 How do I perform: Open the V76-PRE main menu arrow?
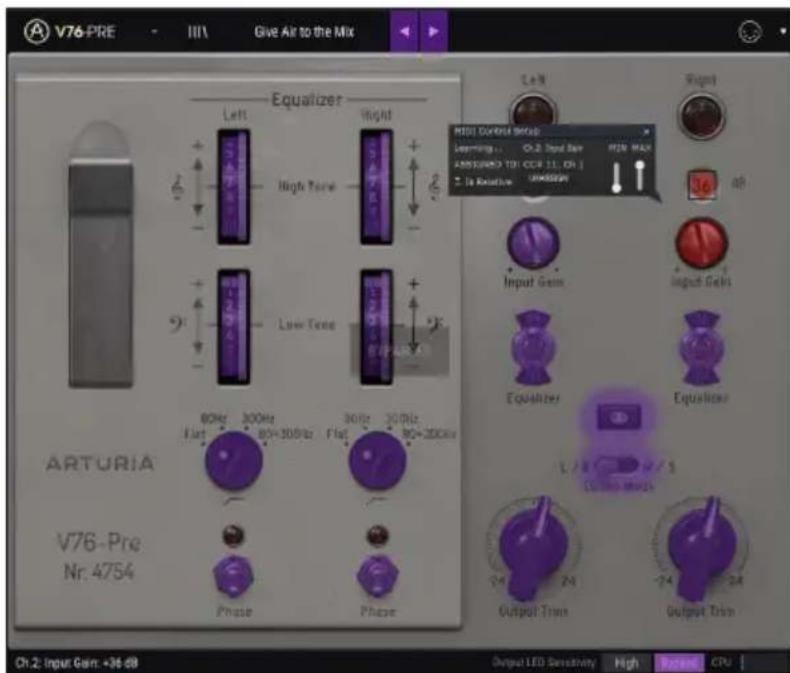(x=154, y=32)
